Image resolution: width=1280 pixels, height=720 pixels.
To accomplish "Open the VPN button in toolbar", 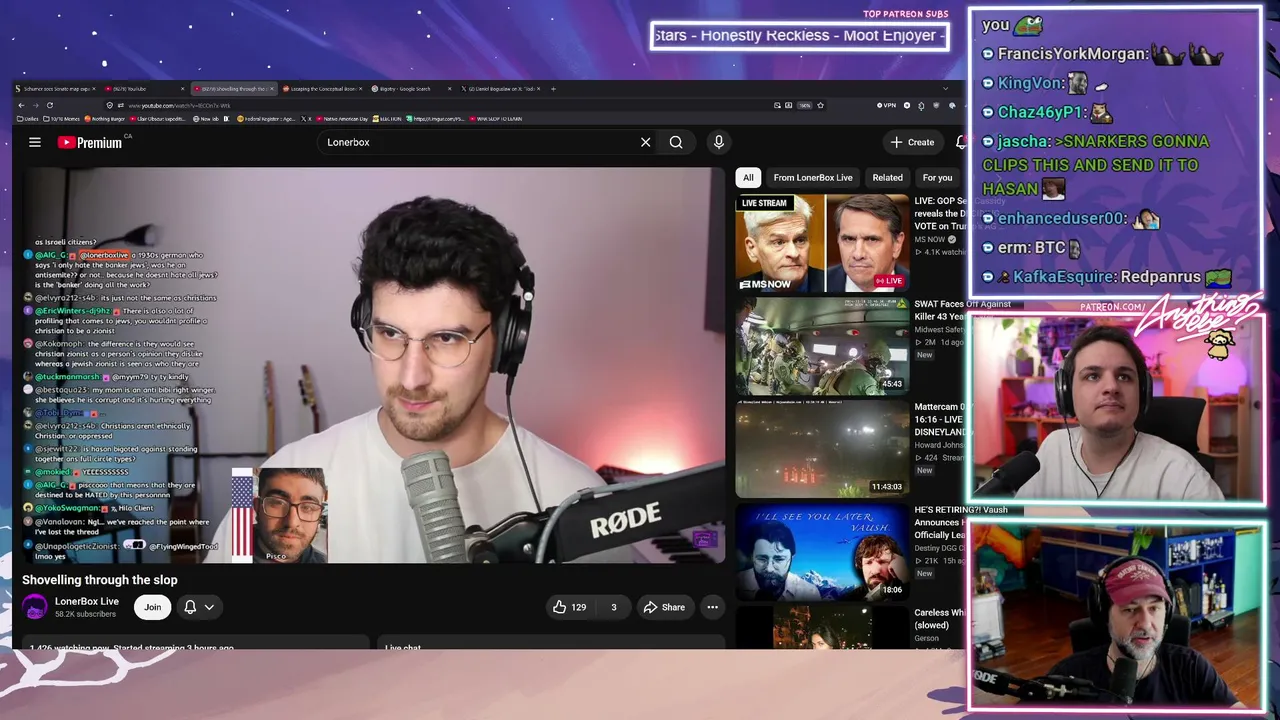I will coord(887,105).
